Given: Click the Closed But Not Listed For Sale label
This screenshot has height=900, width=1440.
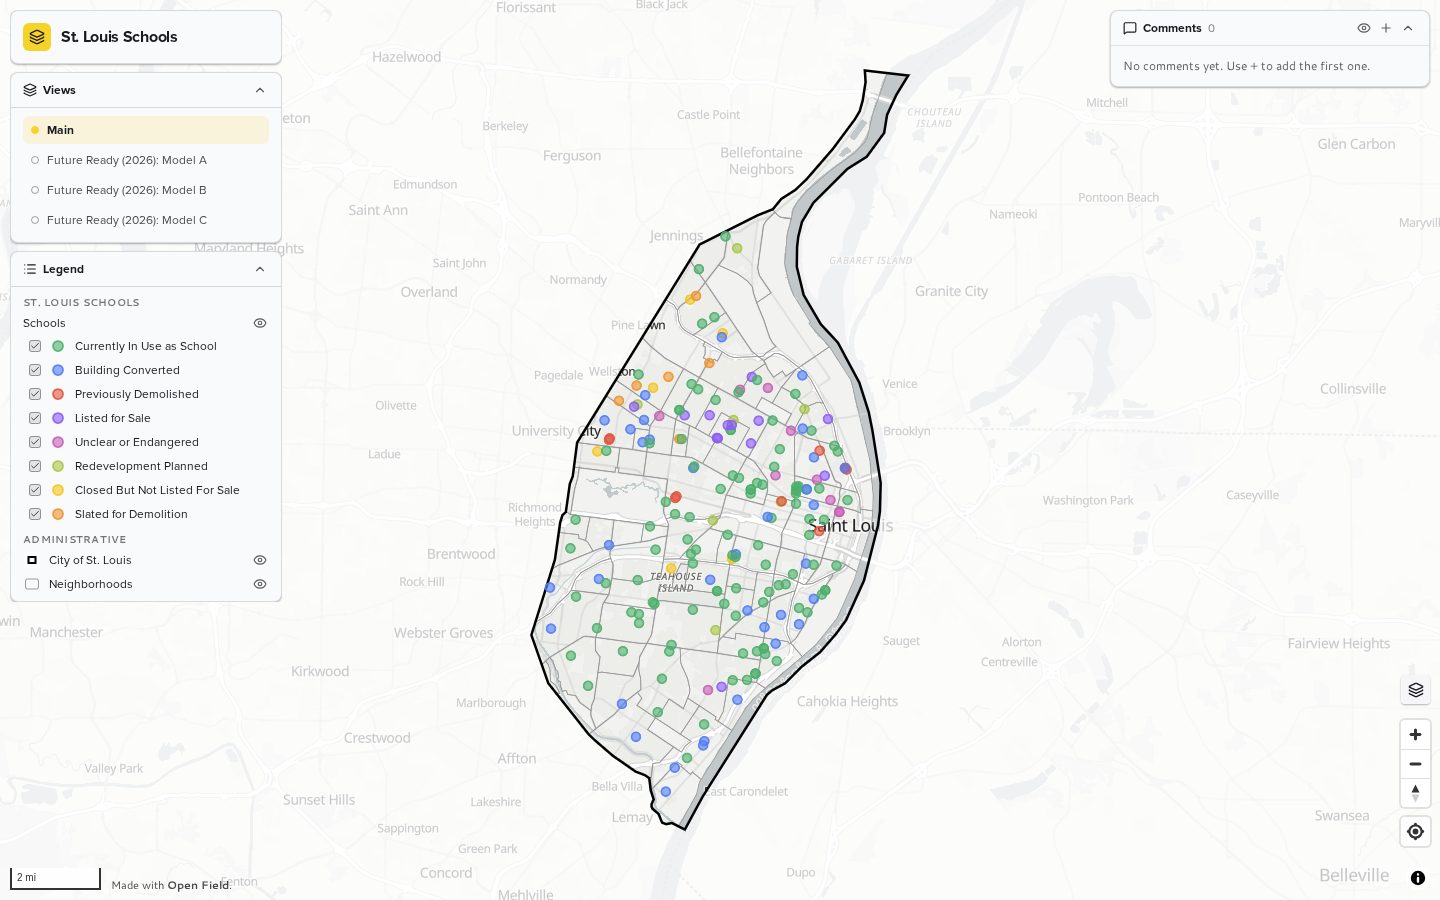Looking at the screenshot, I should point(157,490).
